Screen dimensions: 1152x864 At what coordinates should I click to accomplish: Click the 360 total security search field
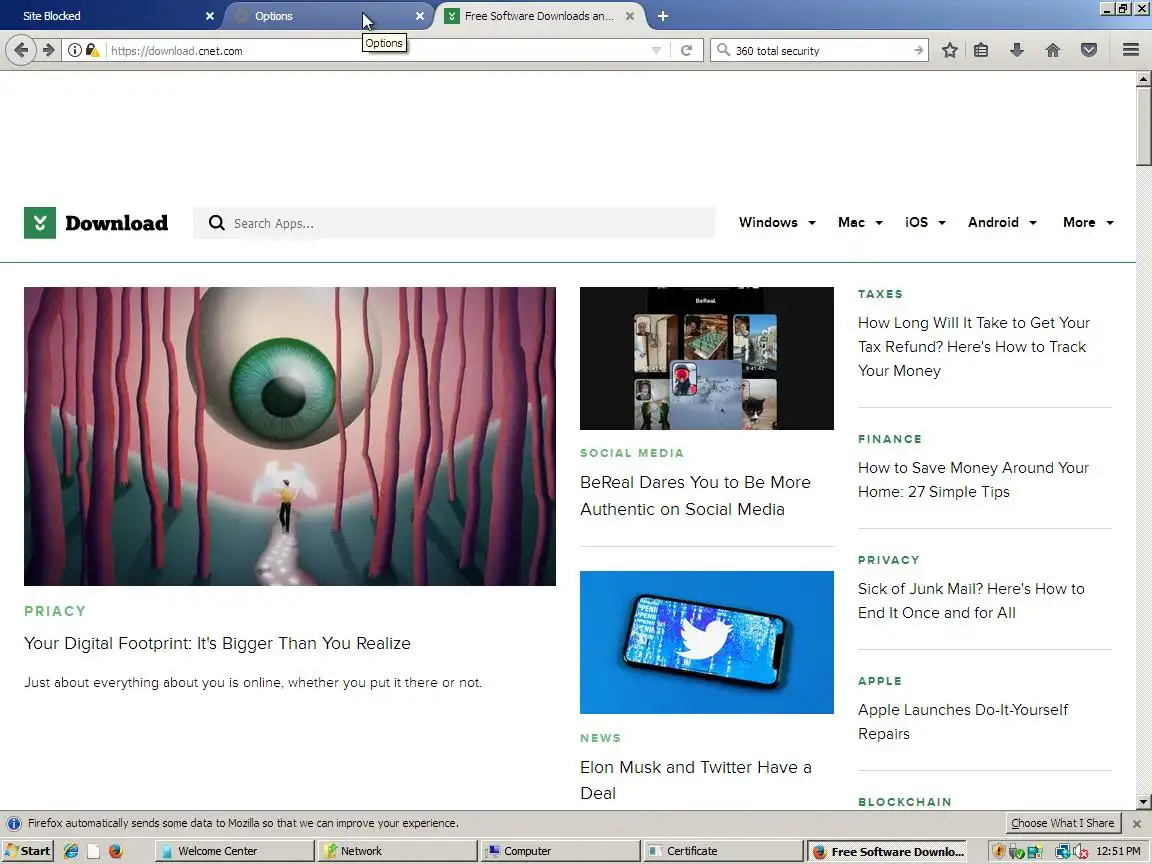(x=821, y=50)
